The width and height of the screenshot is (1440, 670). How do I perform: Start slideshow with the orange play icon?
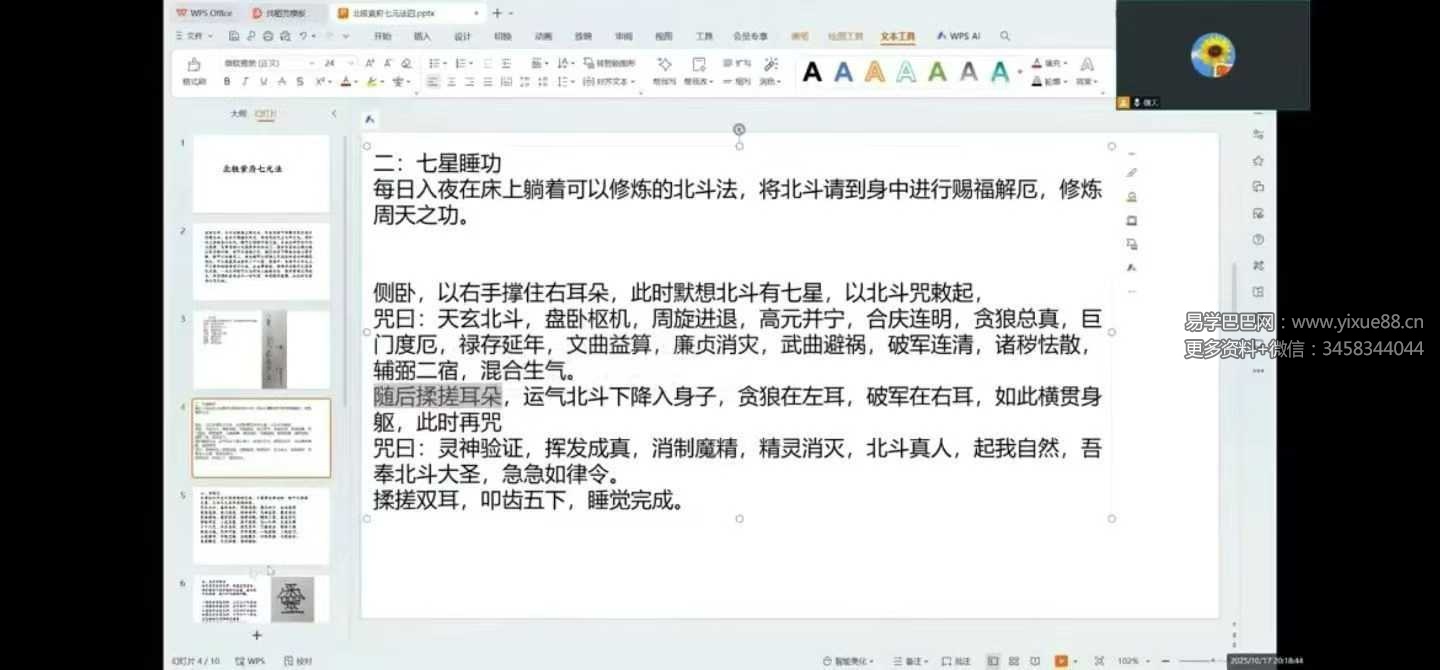coord(1061,661)
